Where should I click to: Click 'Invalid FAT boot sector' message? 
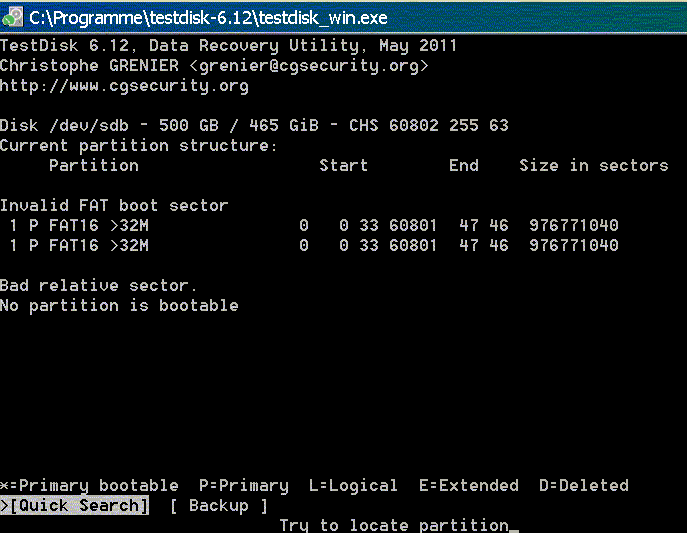click(x=114, y=205)
